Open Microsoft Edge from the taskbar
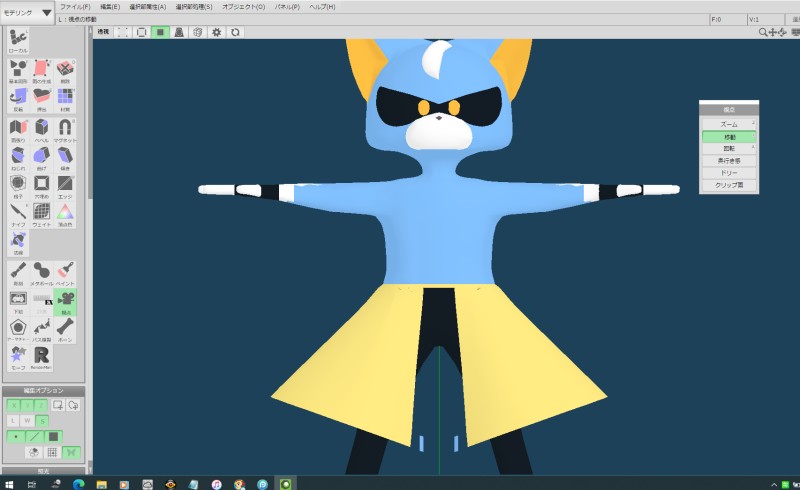The image size is (800, 490). tap(78, 484)
